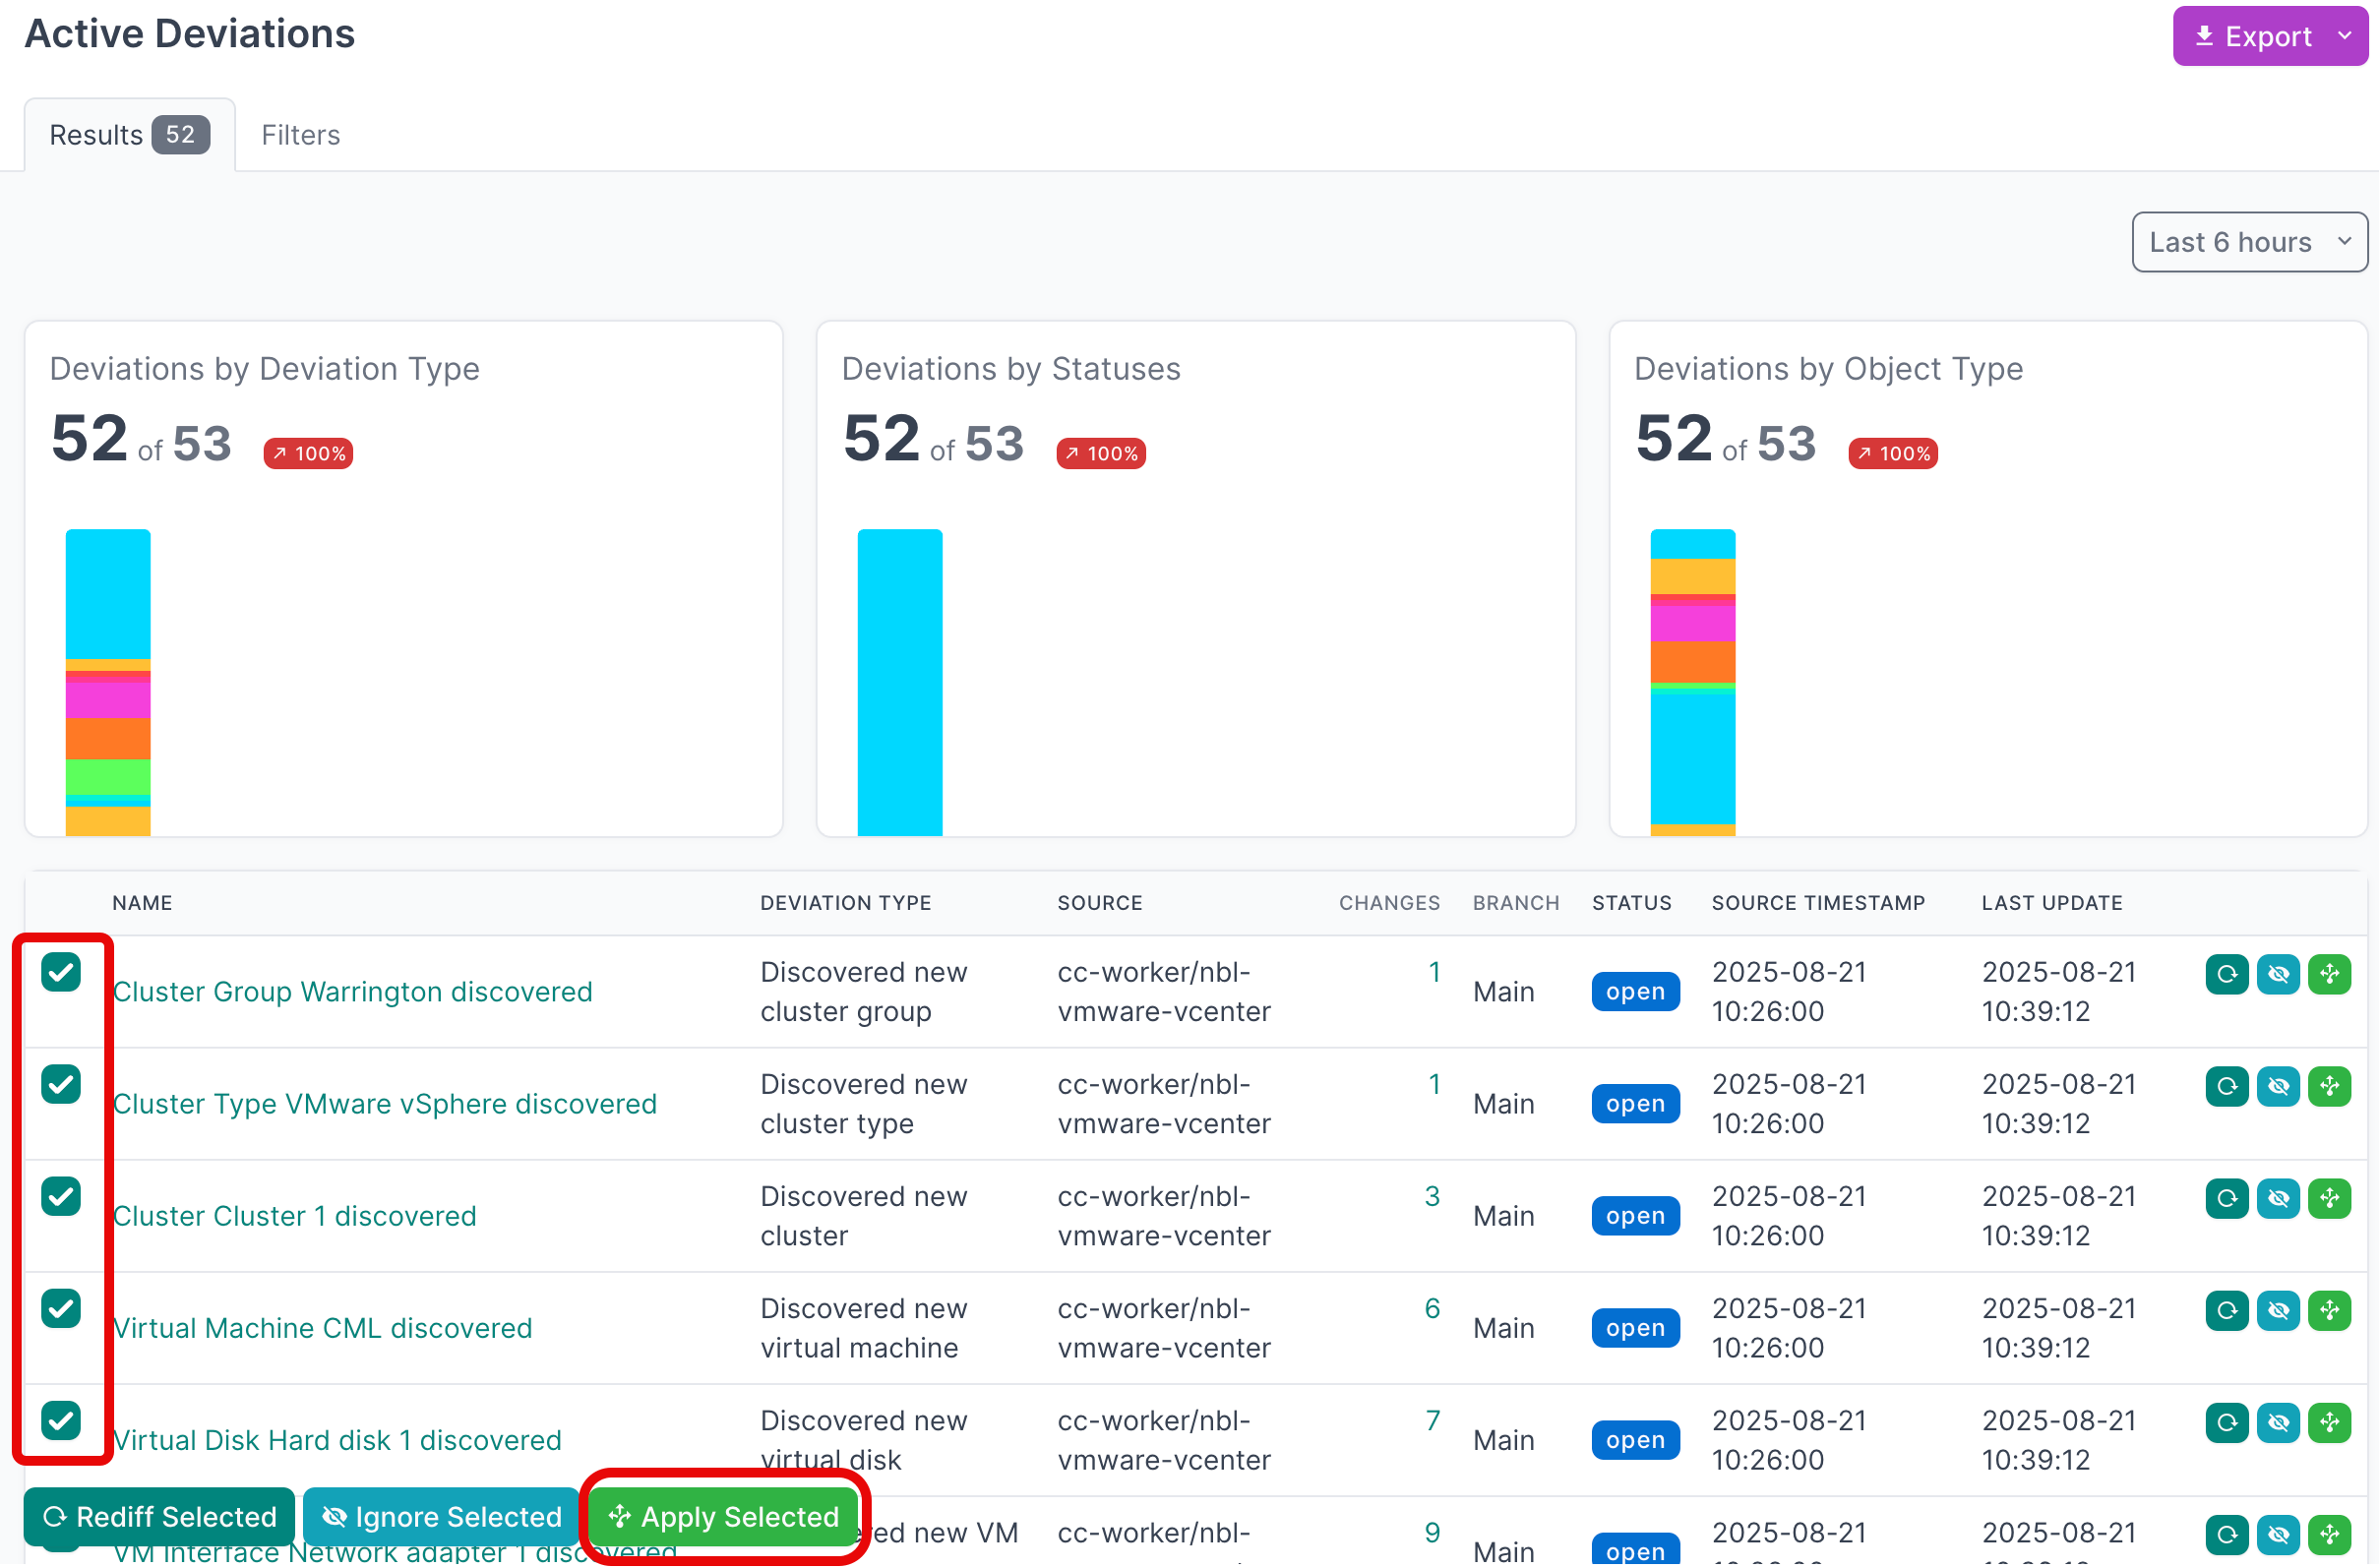The width and height of the screenshot is (2379, 1568).
Task: Uncheck the Cluster Group Warrington checkbox
Action: [61, 972]
